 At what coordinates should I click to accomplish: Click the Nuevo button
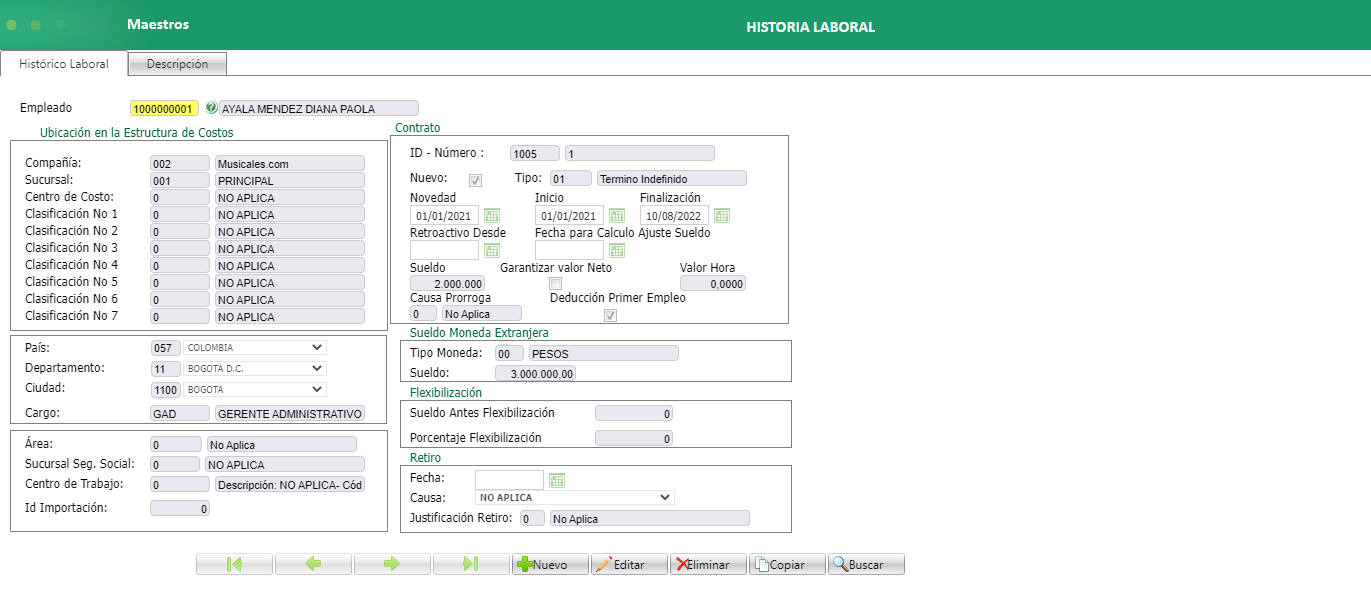coord(550,564)
